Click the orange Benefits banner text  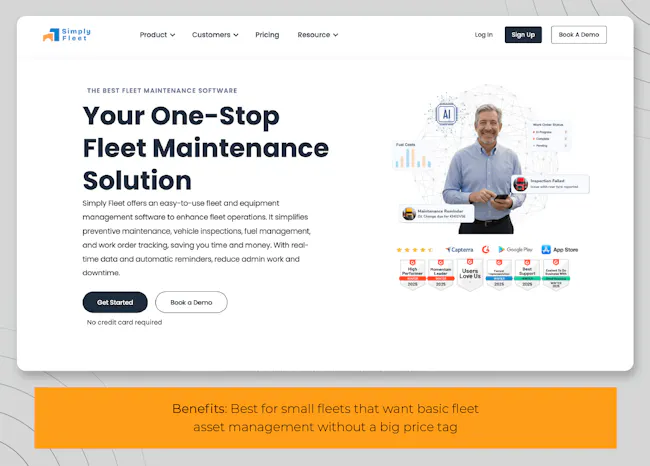(x=325, y=418)
